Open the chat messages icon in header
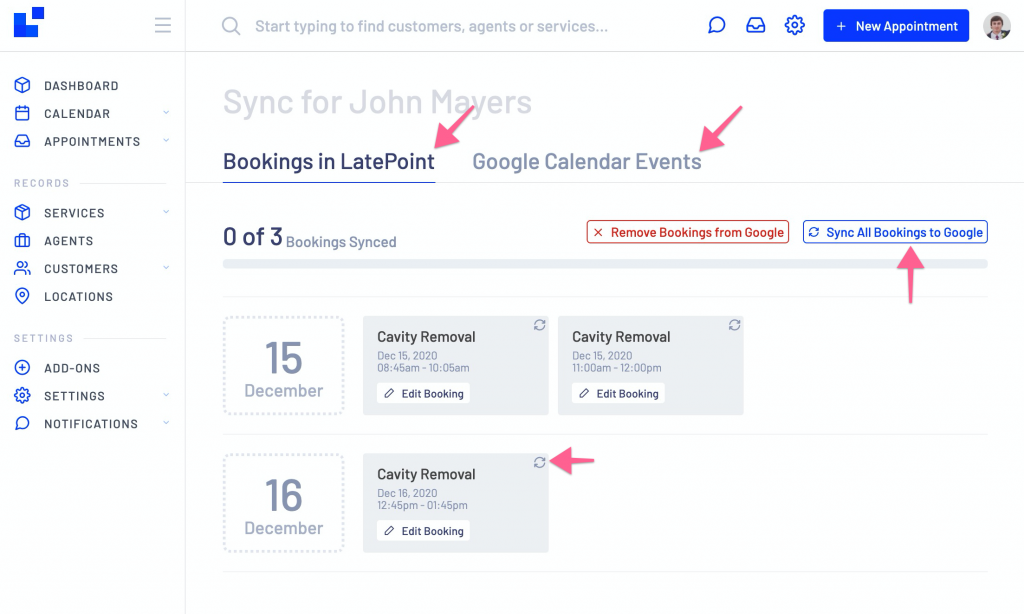Viewport: 1024px width, 614px height. pyautogui.click(x=716, y=25)
